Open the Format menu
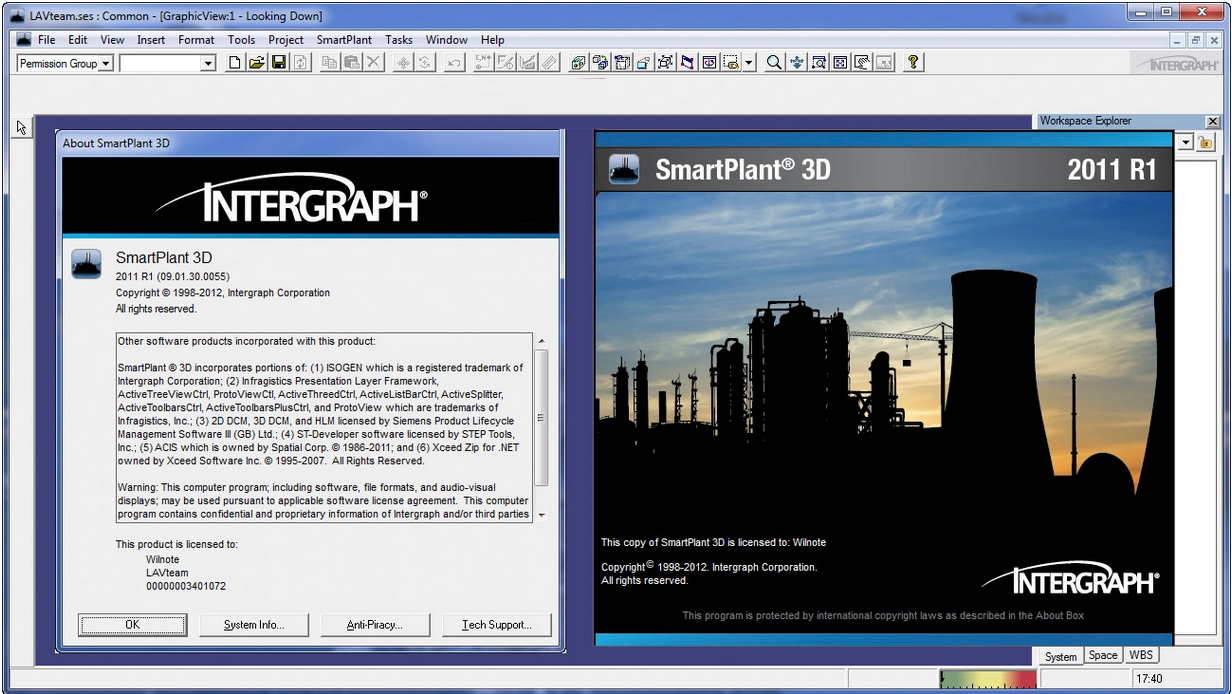 (x=196, y=40)
